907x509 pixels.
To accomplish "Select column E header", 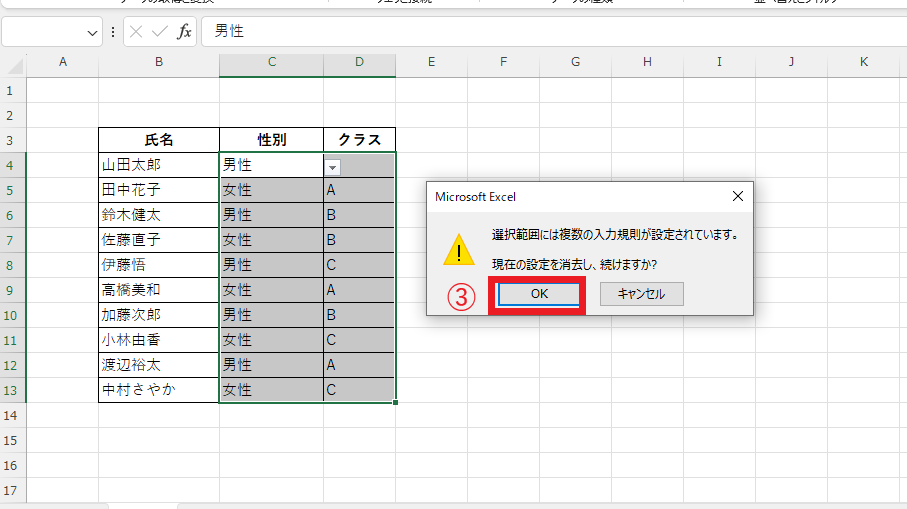I will tap(432, 62).
